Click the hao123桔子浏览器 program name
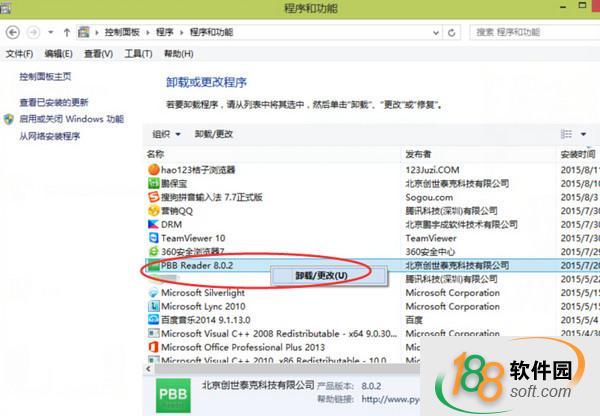Image resolution: width=600 pixels, height=416 pixels. coord(198,170)
